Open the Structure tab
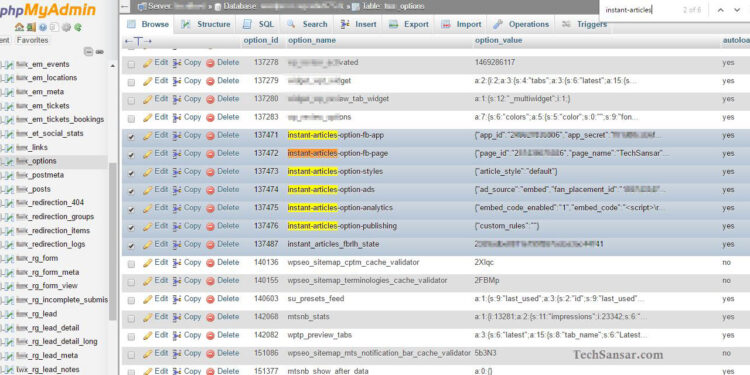750x375 pixels. 206,24
